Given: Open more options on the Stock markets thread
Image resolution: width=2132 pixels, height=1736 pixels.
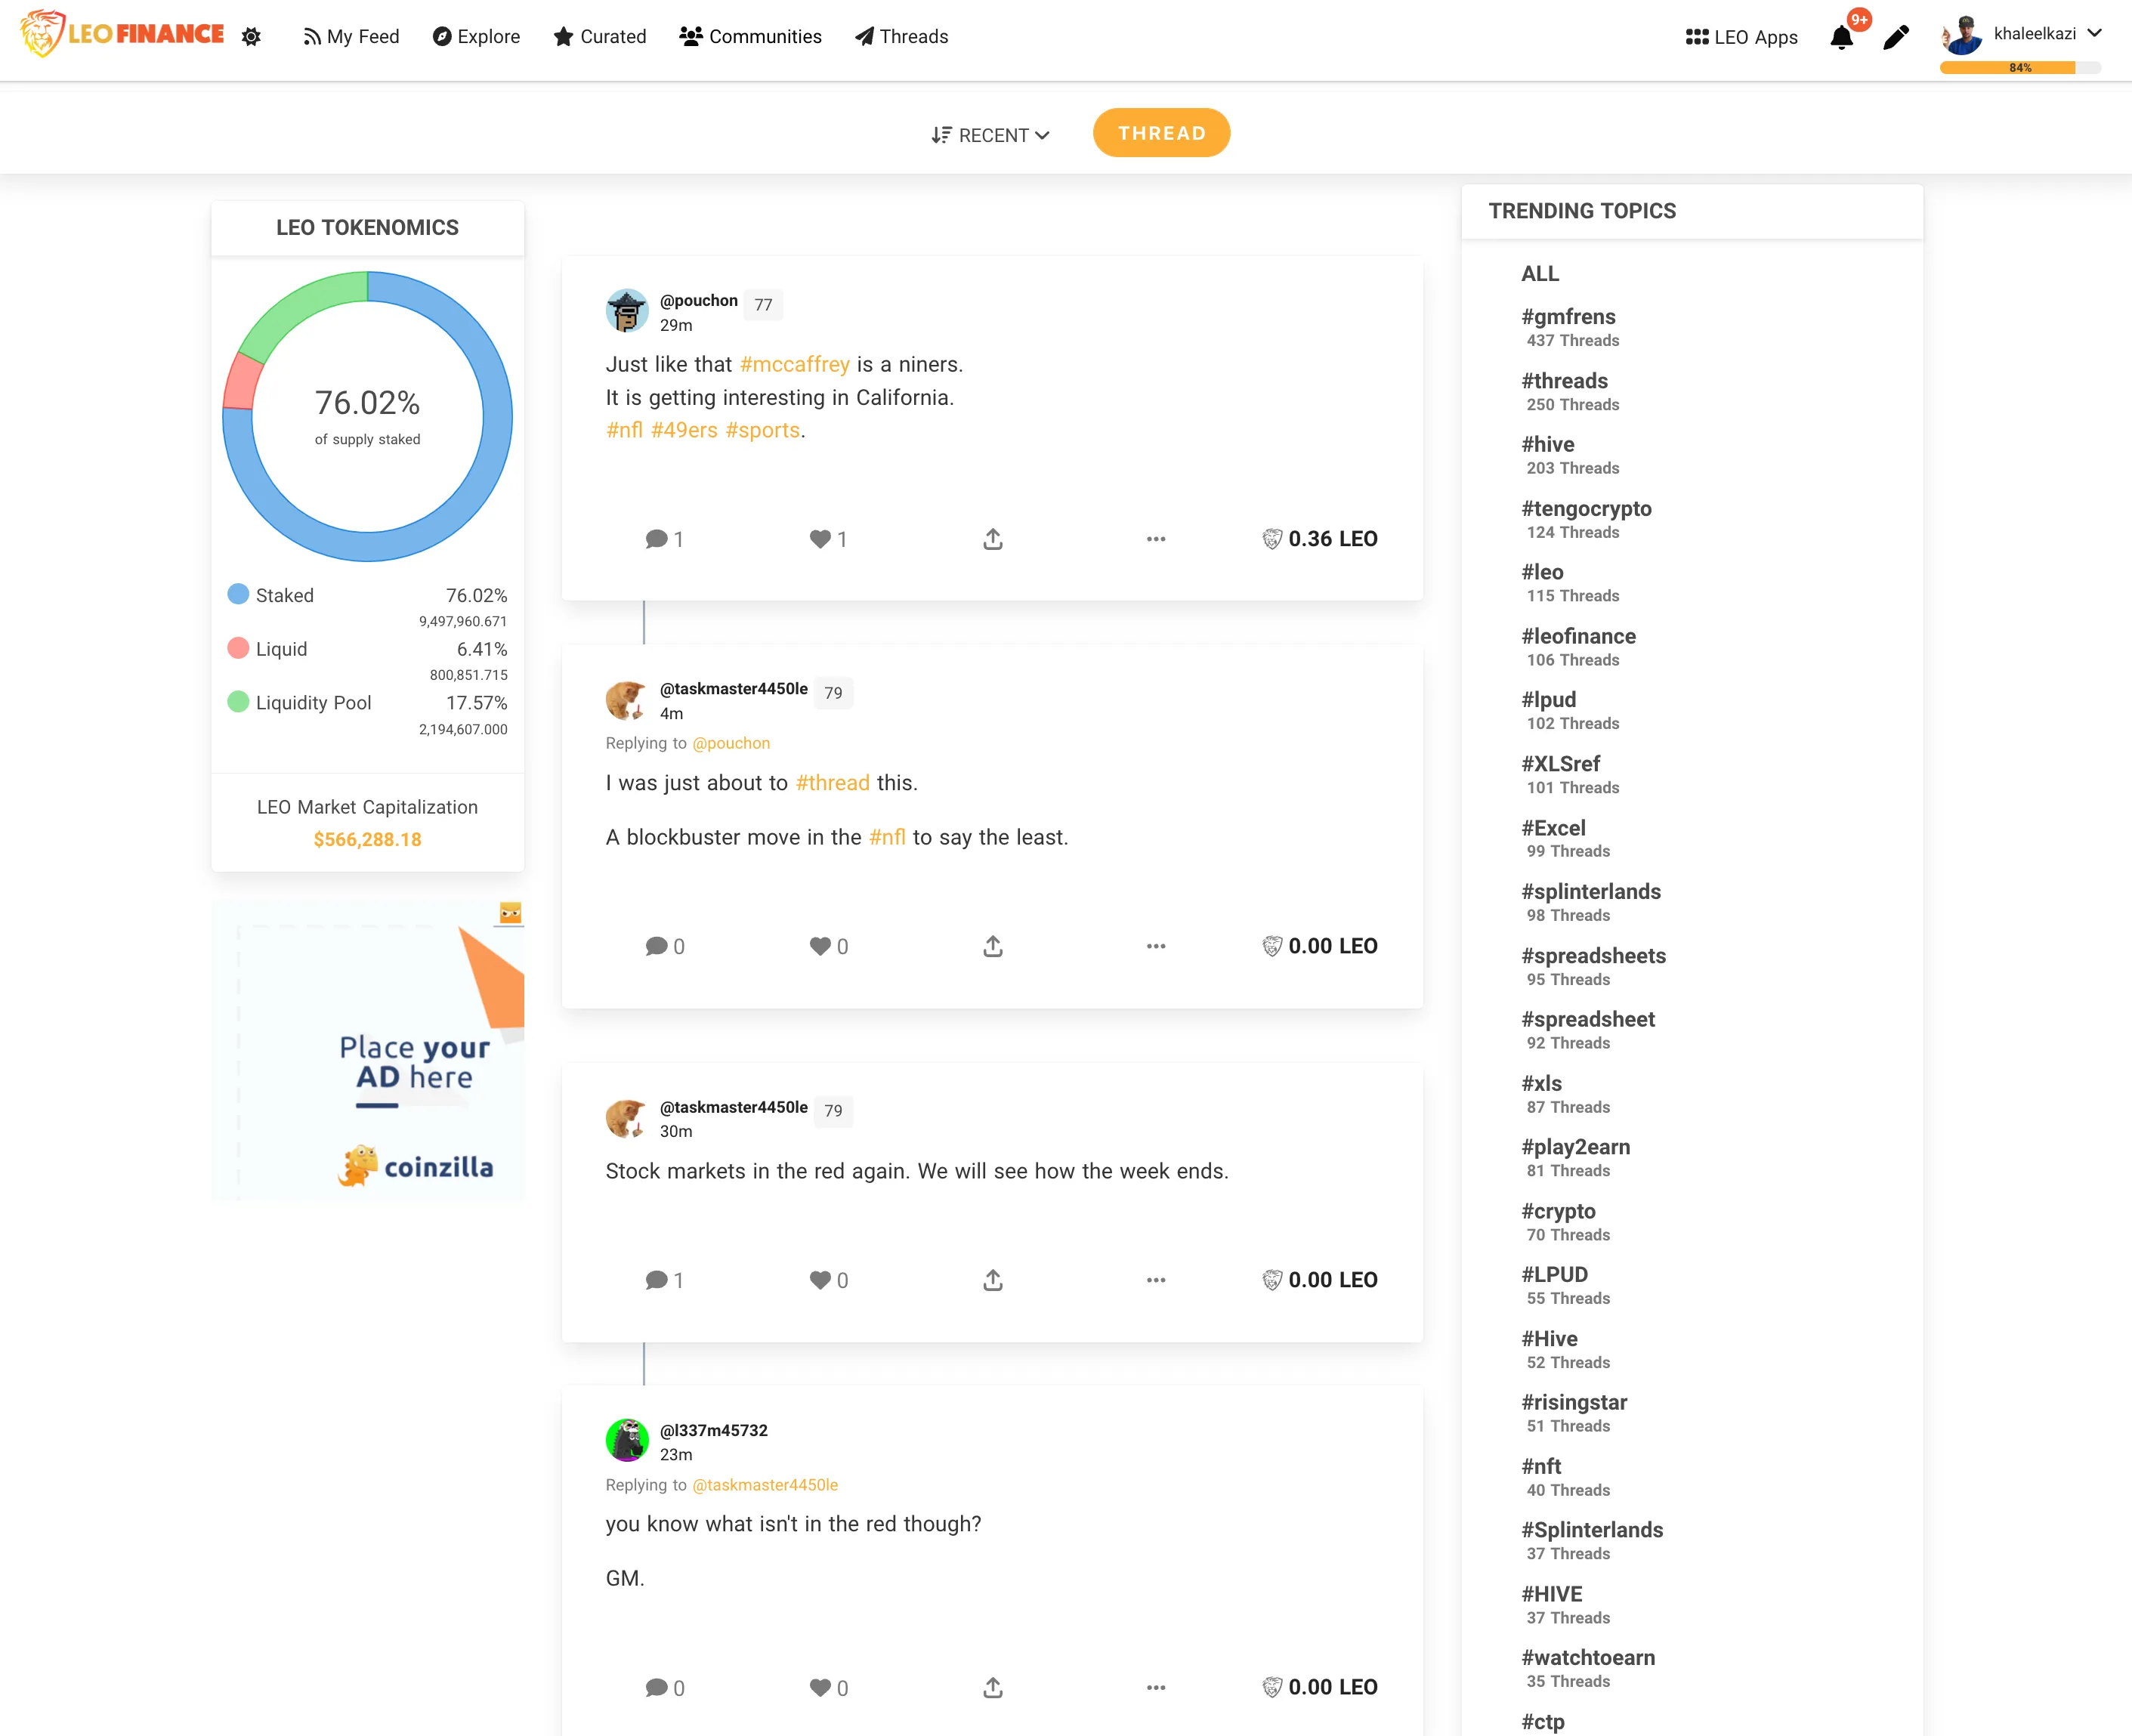Looking at the screenshot, I should pyautogui.click(x=1156, y=1280).
